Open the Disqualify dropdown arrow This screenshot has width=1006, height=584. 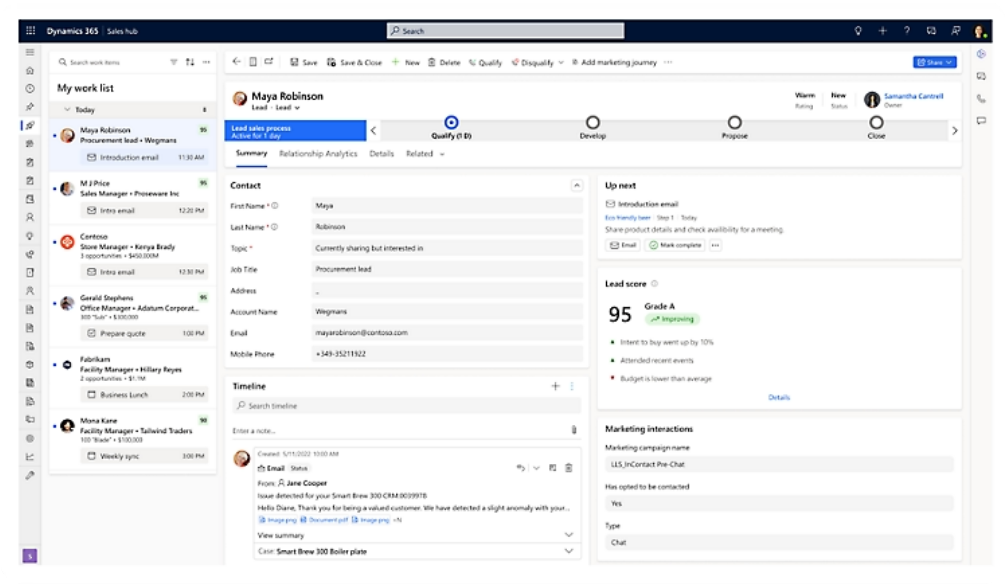point(561,62)
